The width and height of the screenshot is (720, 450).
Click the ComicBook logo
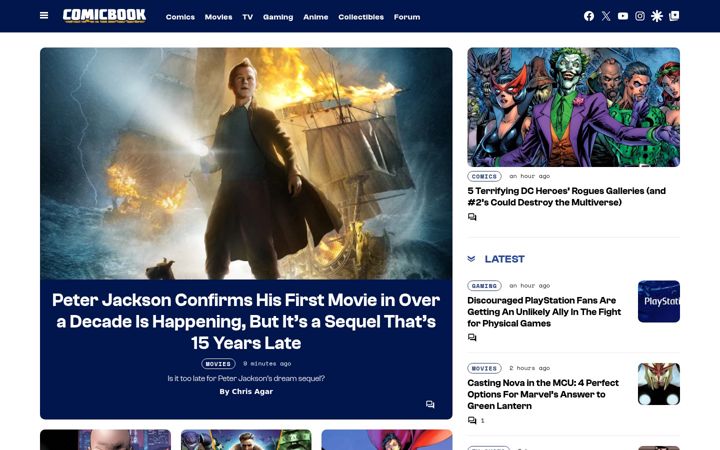point(104,16)
